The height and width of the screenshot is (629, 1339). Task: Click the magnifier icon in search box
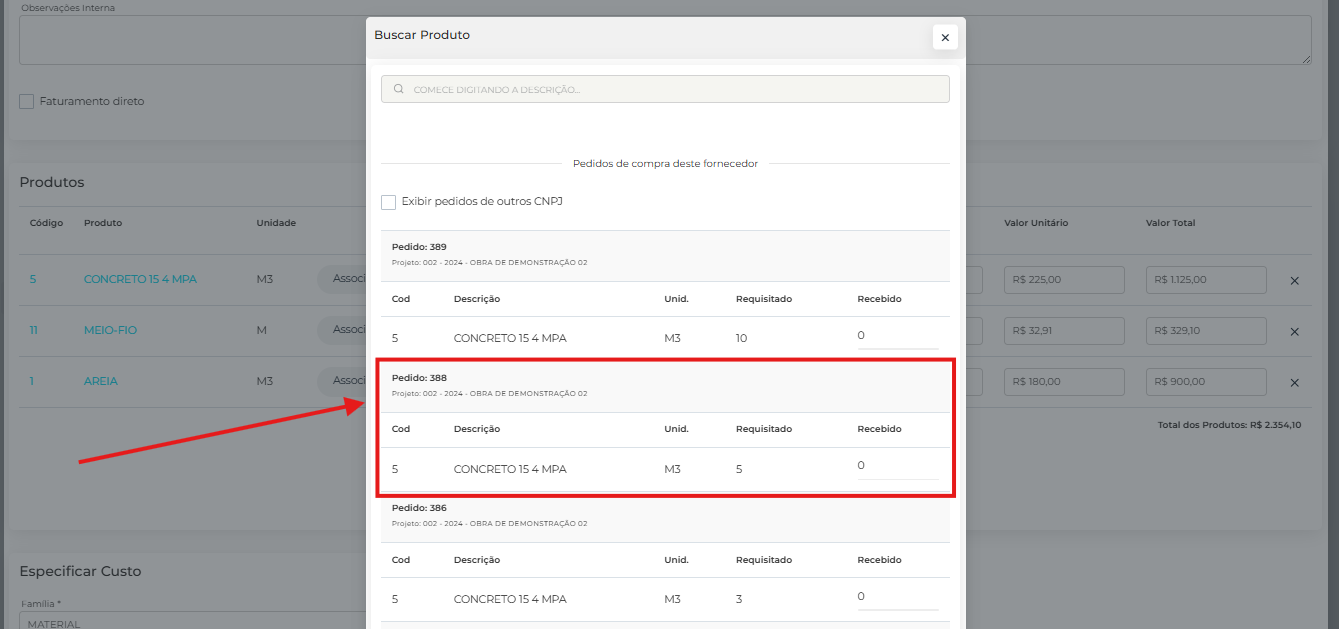(x=399, y=89)
